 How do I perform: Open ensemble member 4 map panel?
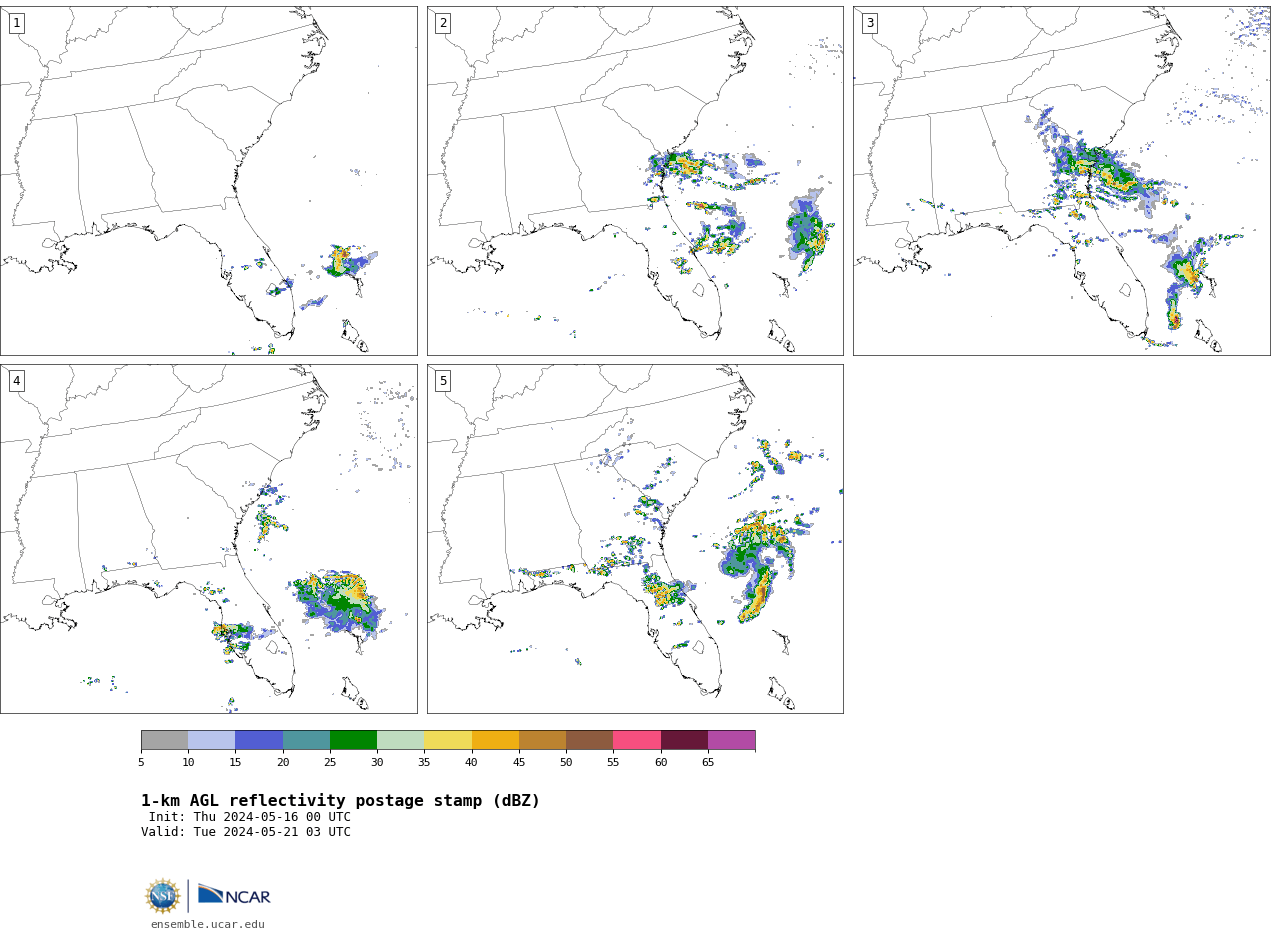coord(209,539)
